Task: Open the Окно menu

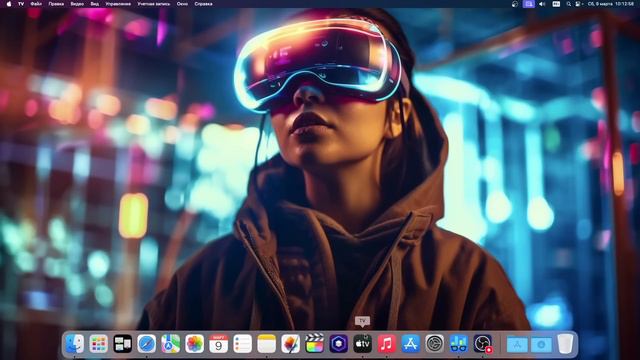Action: pos(182,4)
